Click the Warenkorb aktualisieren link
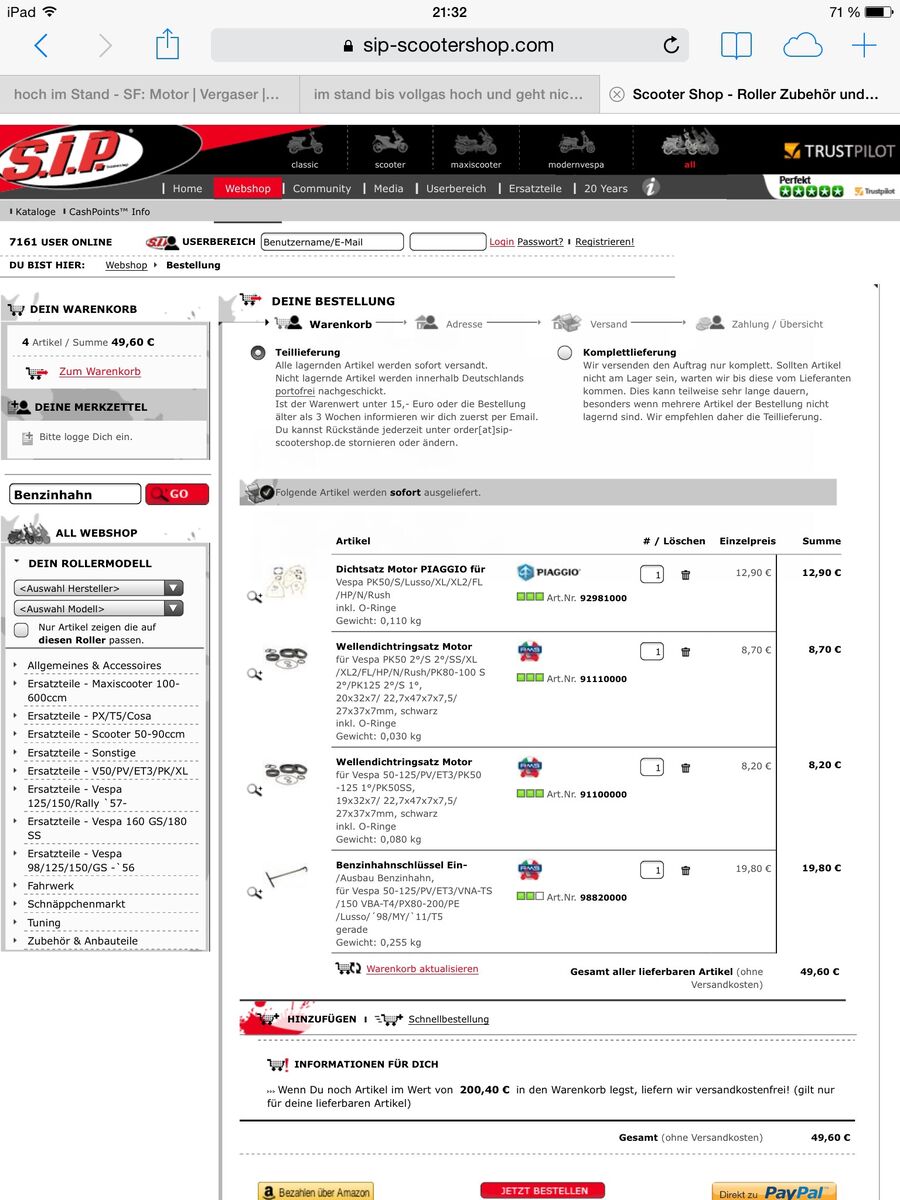 click(x=422, y=969)
